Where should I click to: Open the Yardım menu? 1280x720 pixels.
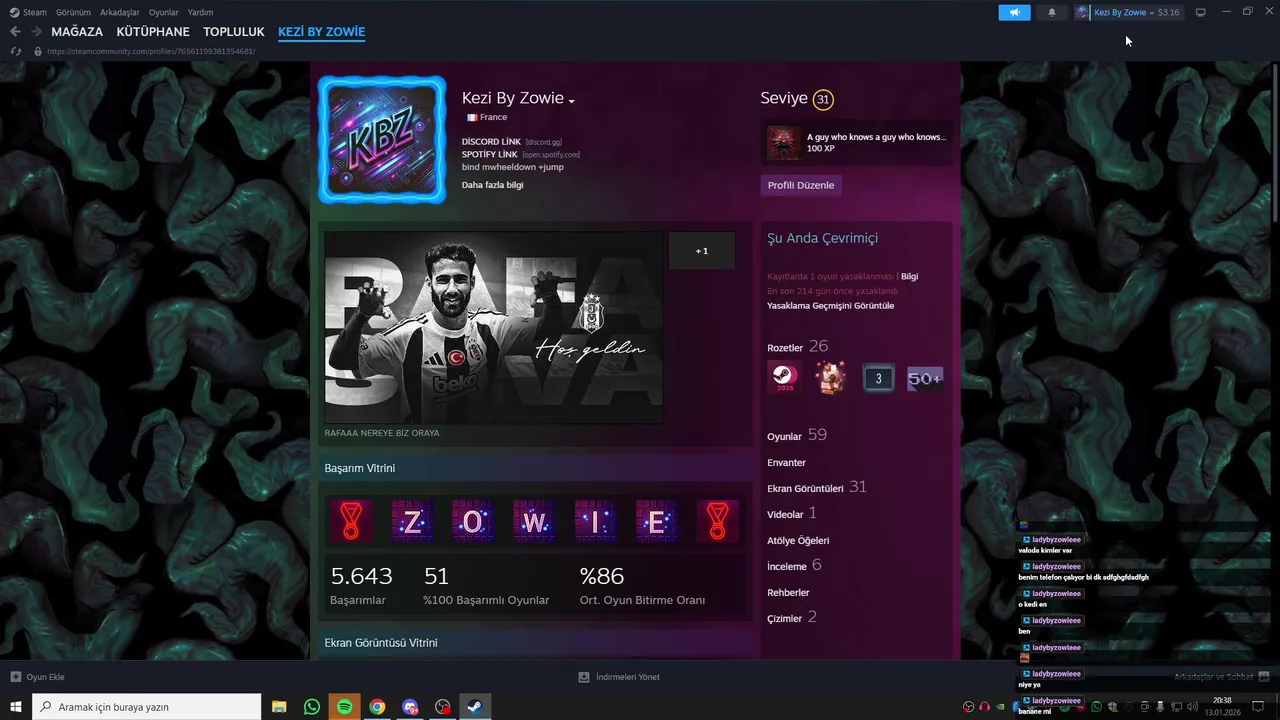tap(200, 12)
